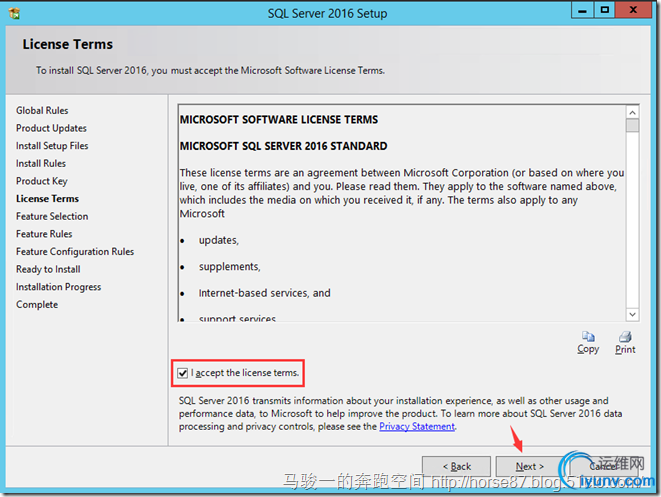Select Feature Rules step in sidebar
Image resolution: width=661 pixels, height=497 pixels.
click(x=44, y=234)
